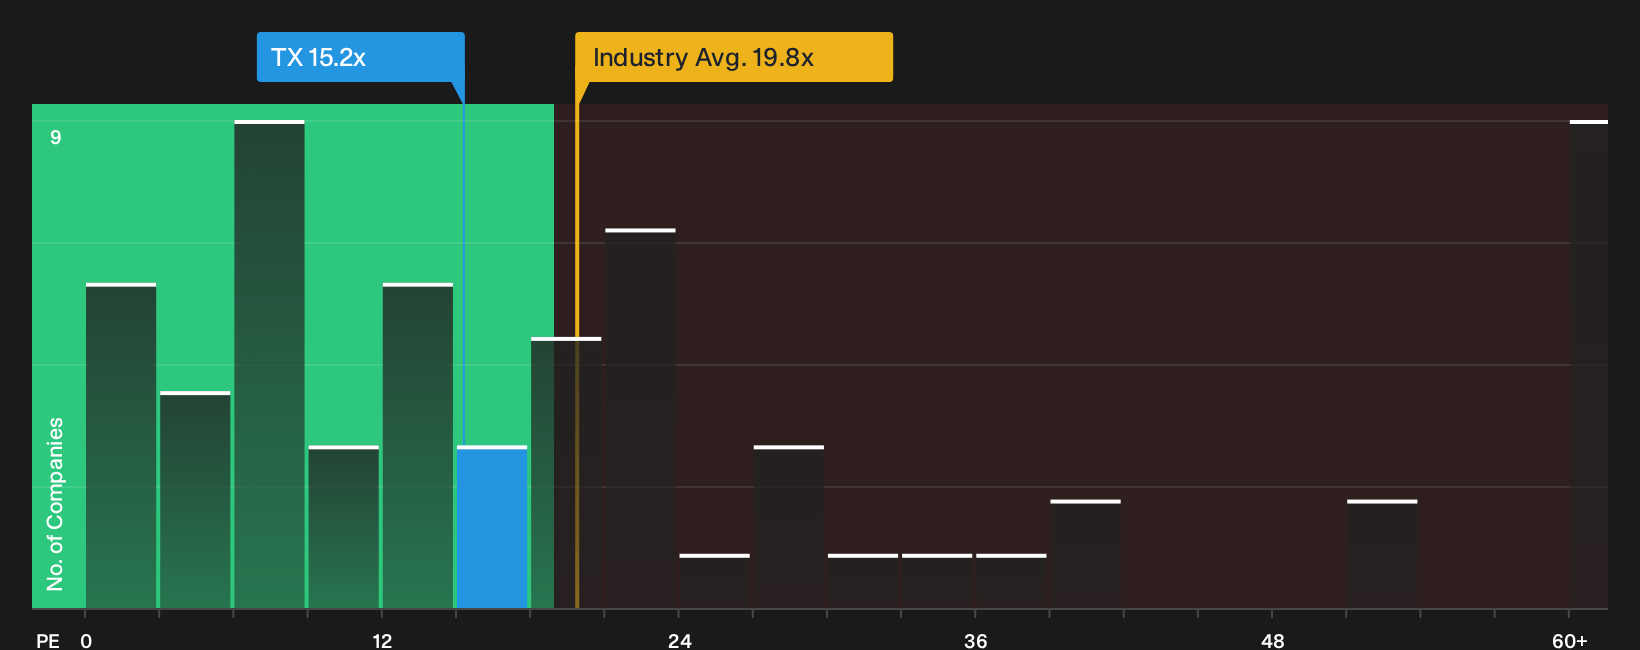
Task: Click the '36' x-axis tick label
Action: pos(976,641)
